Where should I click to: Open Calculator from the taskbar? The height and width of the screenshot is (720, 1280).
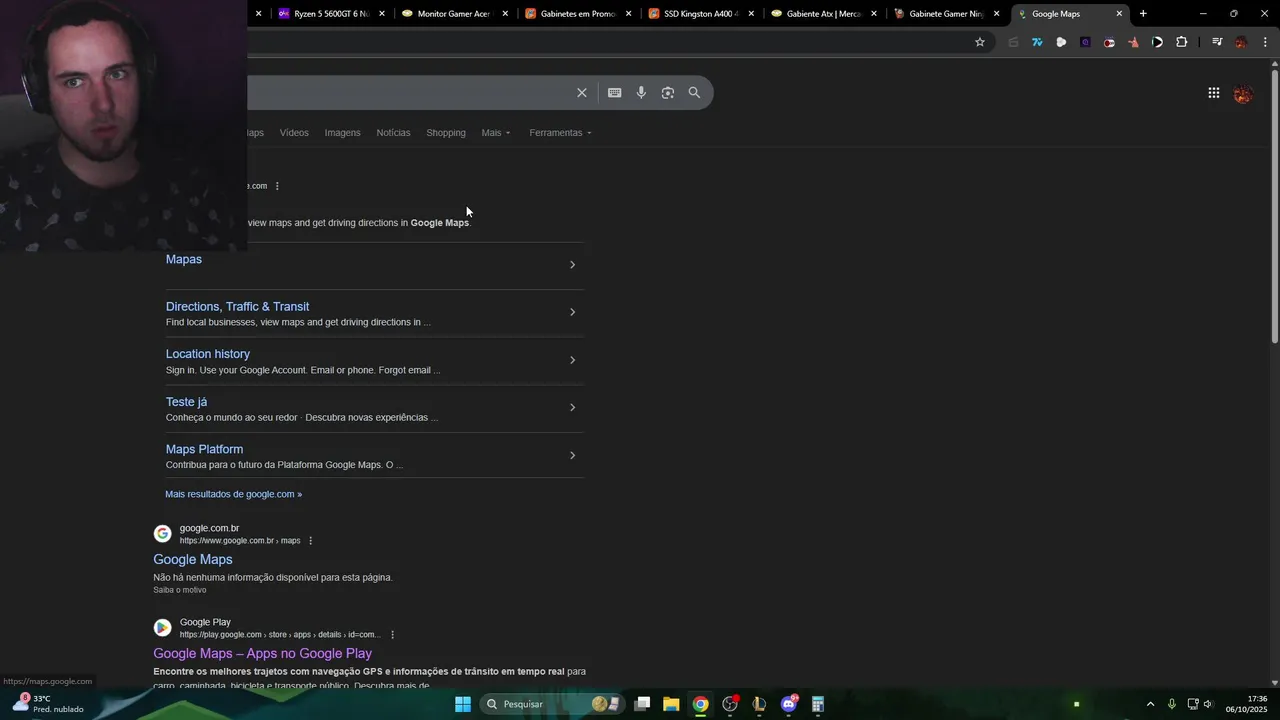[x=818, y=704]
